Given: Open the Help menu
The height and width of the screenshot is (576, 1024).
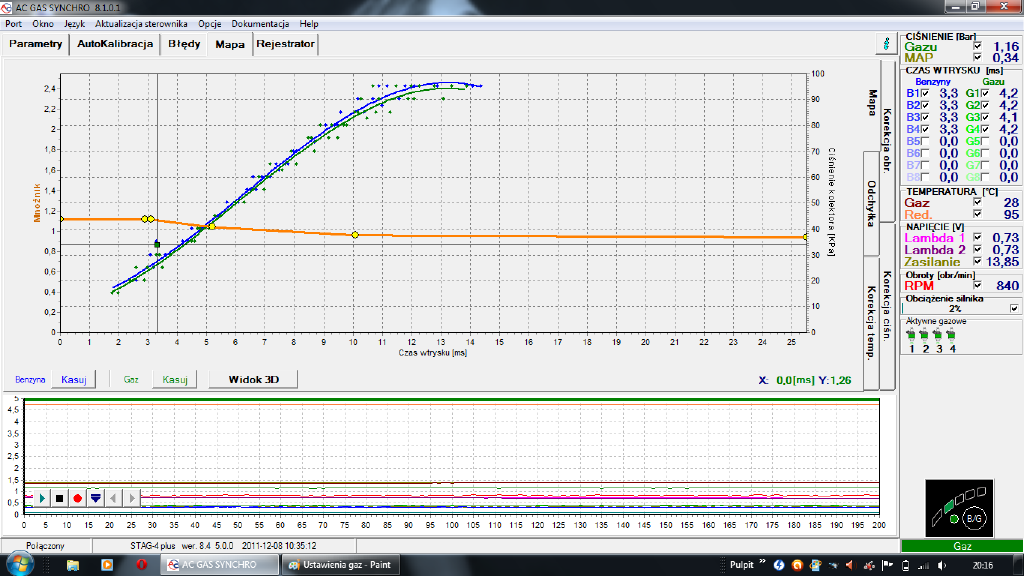Looking at the screenshot, I should (309, 24).
